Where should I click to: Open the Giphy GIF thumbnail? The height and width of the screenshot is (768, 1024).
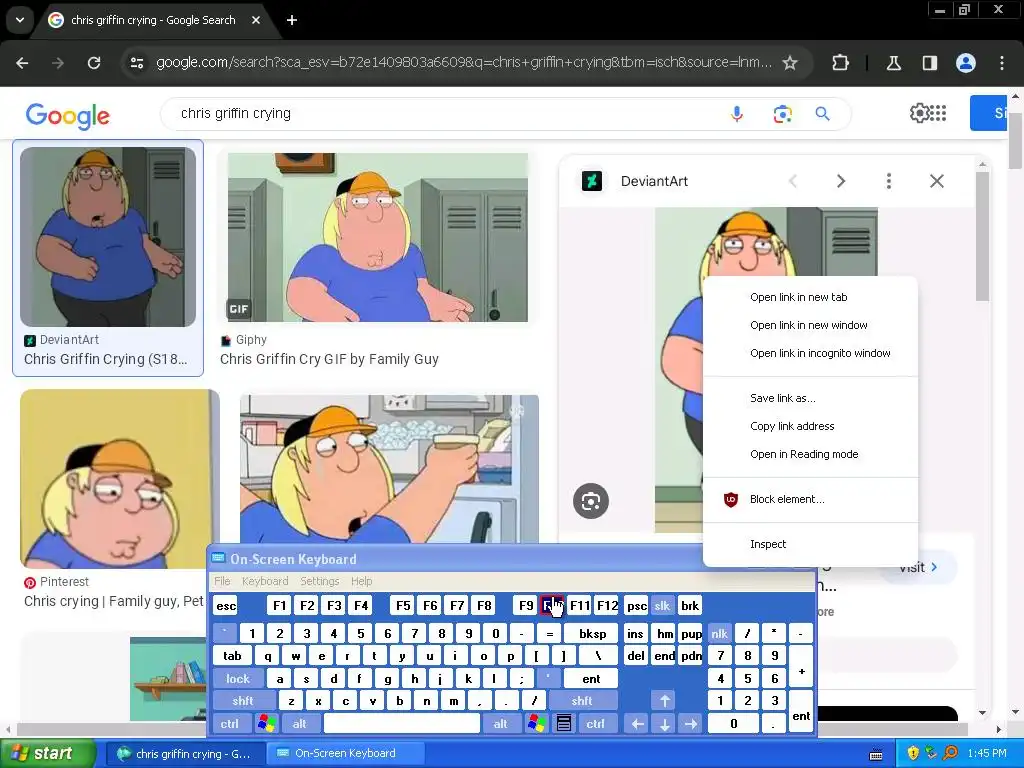tap(377, 237)
